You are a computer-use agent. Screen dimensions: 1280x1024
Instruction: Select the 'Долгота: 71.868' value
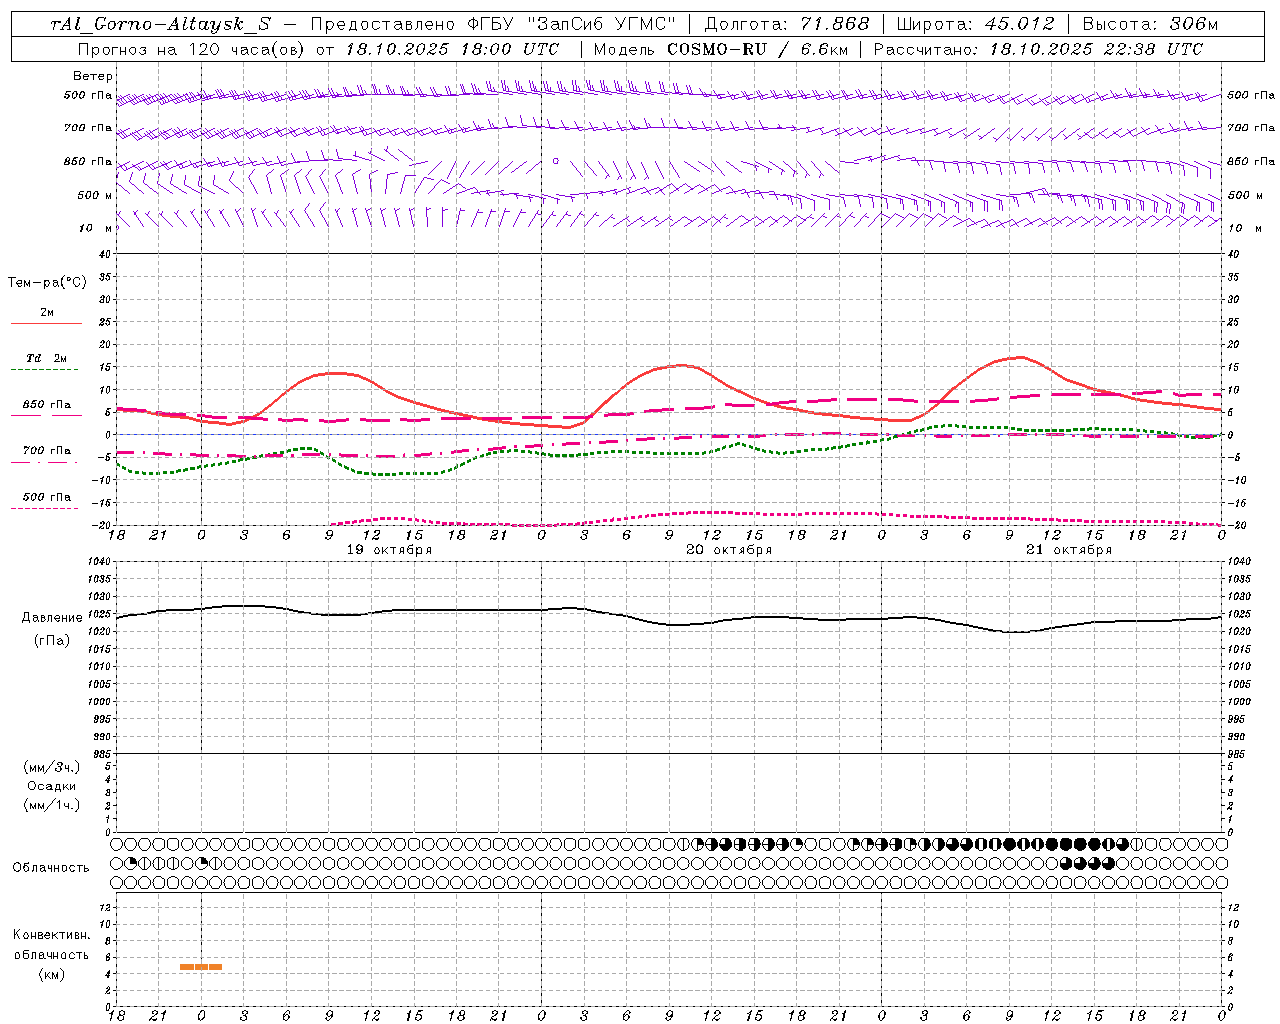(x=787, y=24)
